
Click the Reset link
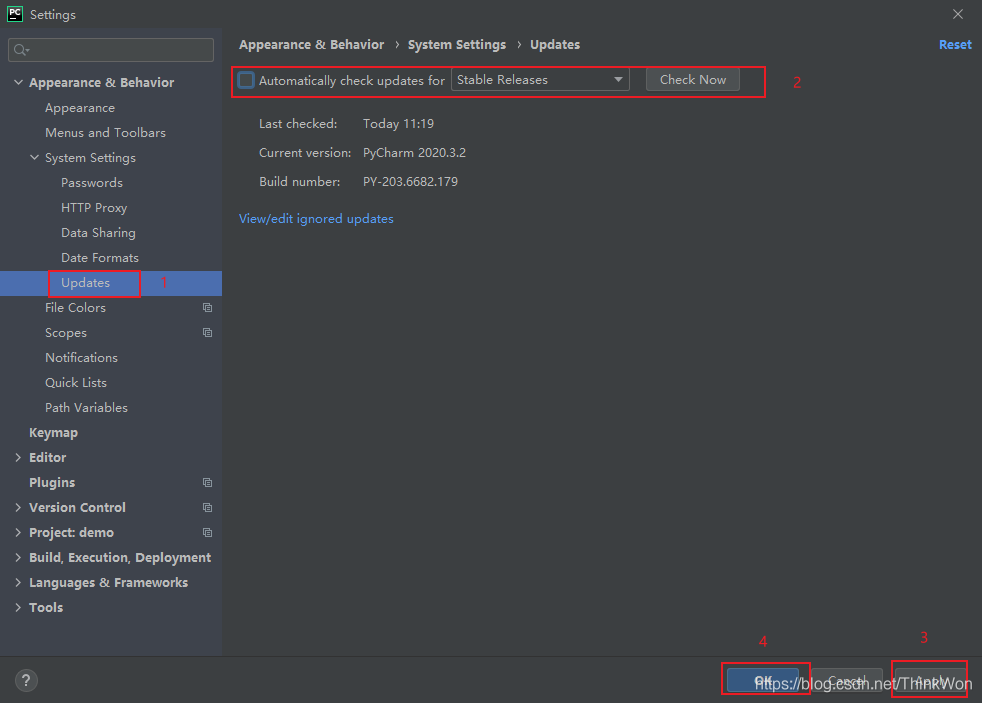click(955, 44)
